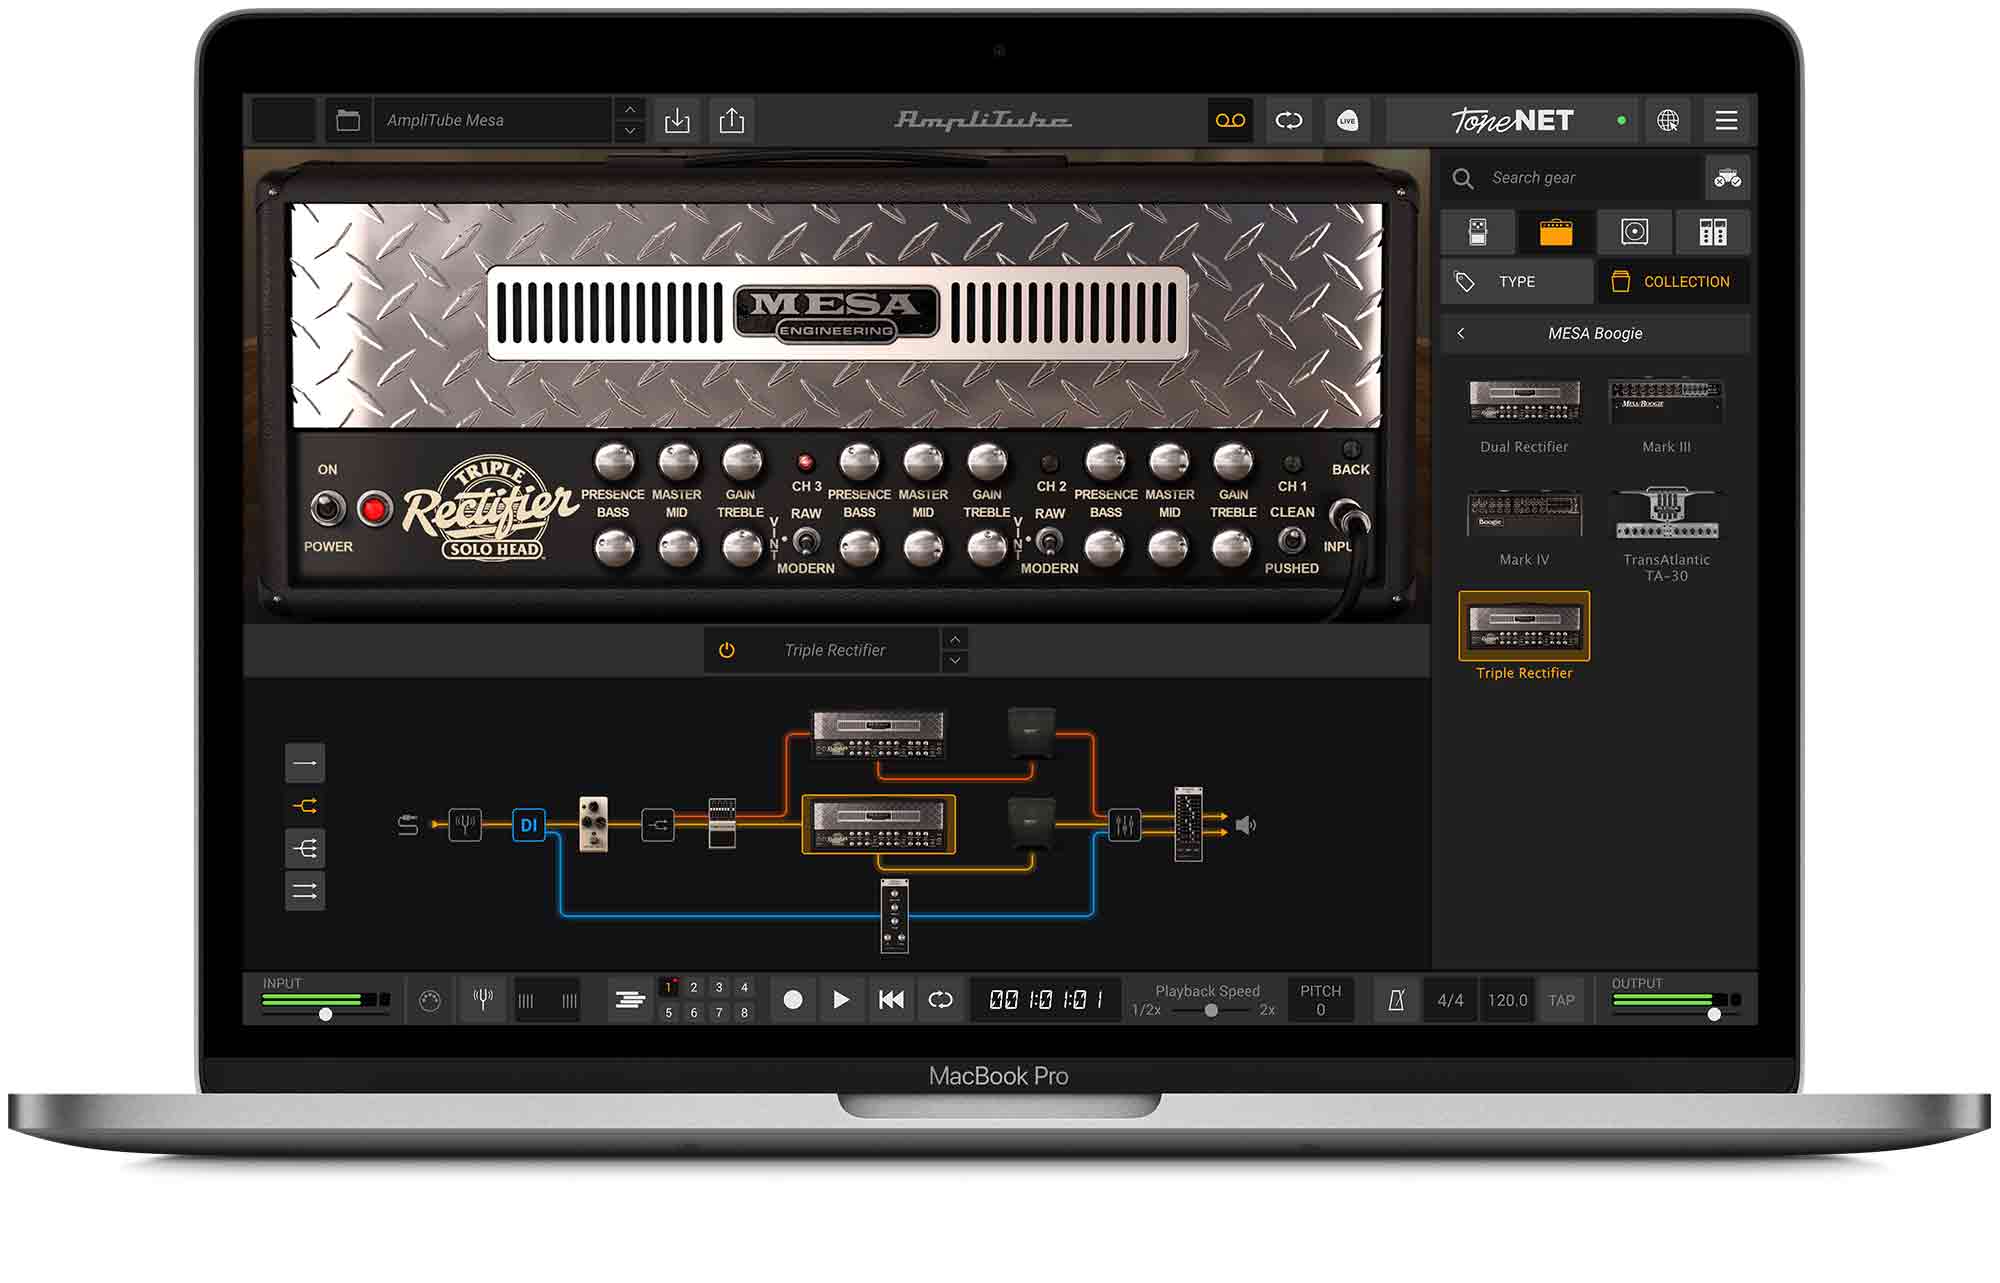The width and height of the screenshot is (2000, 1283).
Task: Switch to the COLLECTION tab
Action: (1674, 282)
